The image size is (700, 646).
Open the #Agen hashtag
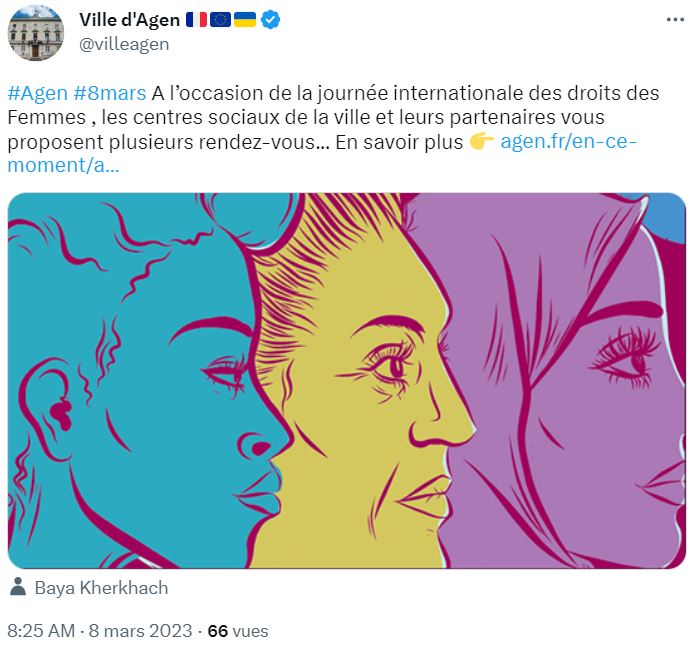pyautogui.click(x=38, y=93)
